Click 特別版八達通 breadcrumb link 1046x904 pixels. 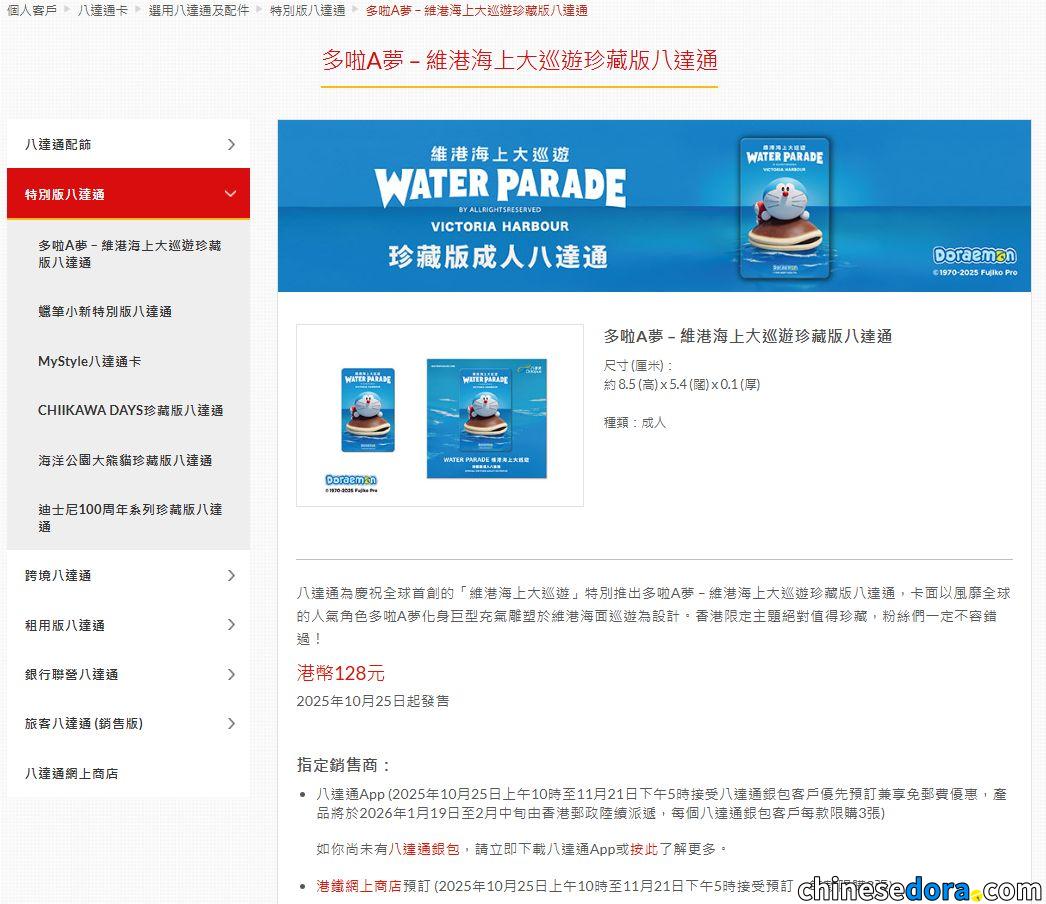[x=307, y=10]
